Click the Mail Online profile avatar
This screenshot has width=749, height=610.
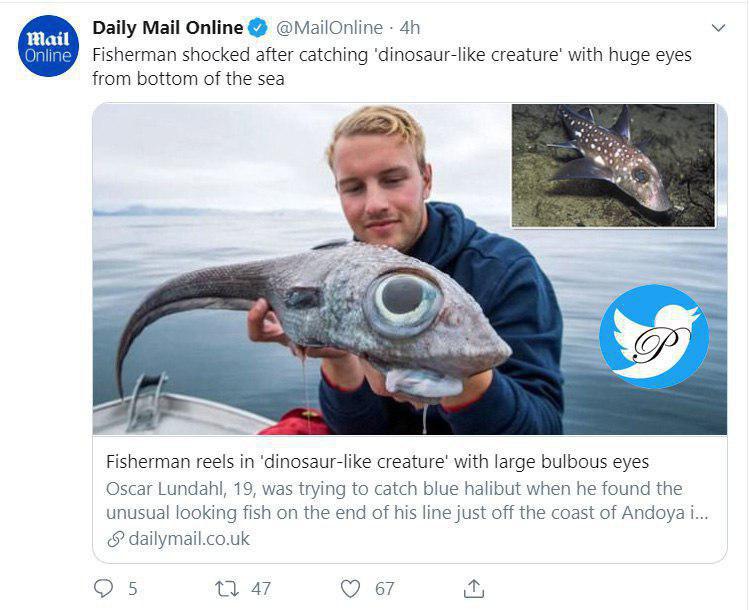[49, 44]
